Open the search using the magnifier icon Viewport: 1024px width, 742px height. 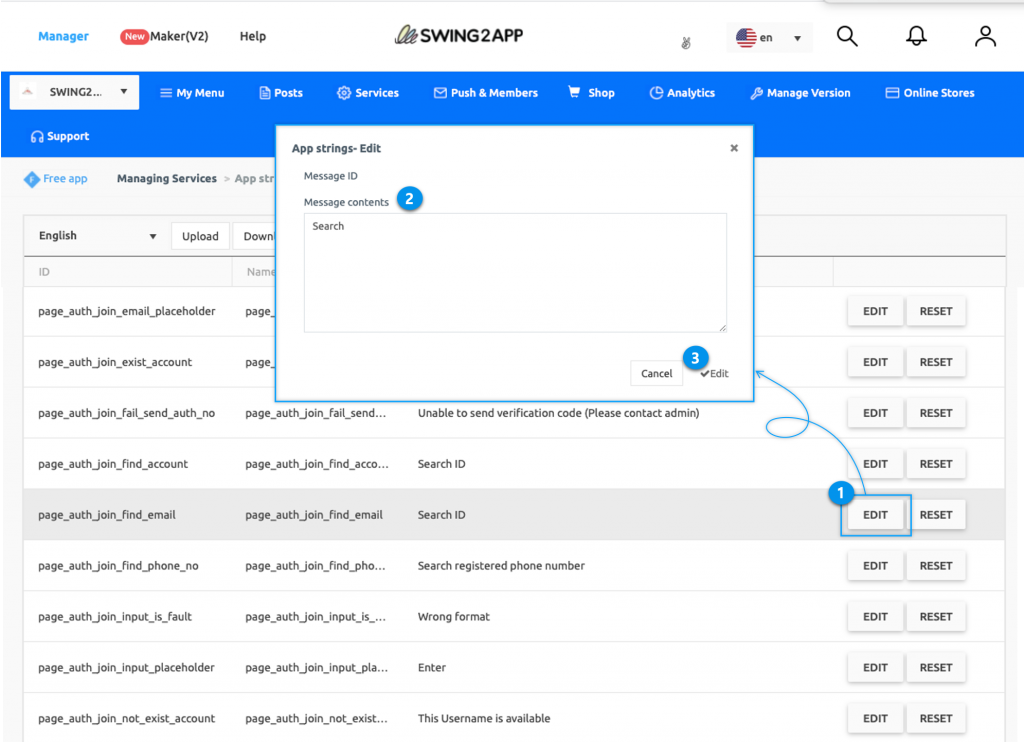pos(847,35)
